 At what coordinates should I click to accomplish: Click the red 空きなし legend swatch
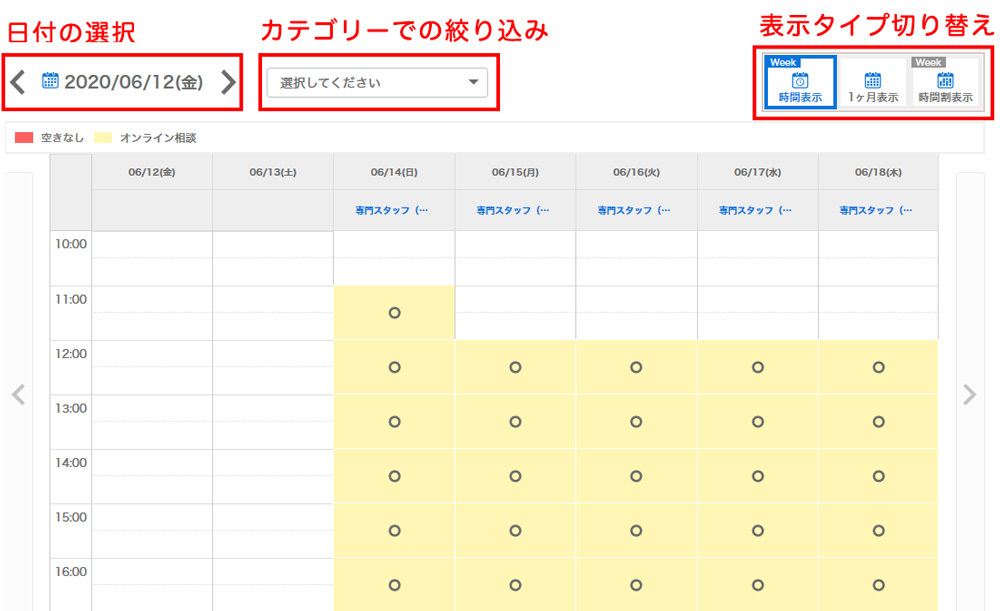click(x=24, y=138)
